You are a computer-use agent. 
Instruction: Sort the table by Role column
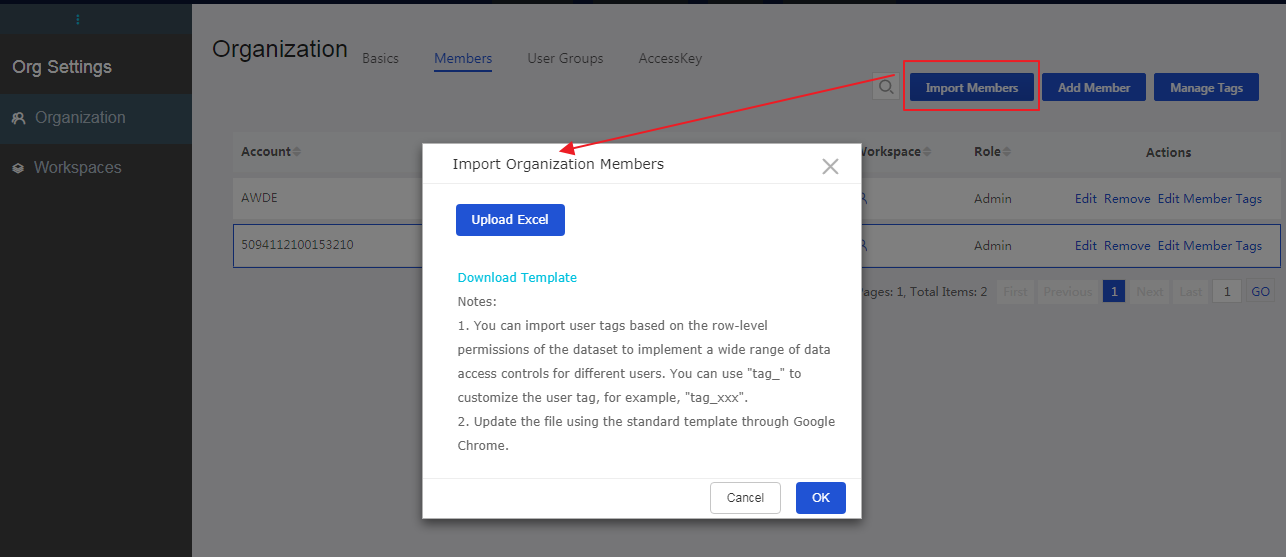1007,152
